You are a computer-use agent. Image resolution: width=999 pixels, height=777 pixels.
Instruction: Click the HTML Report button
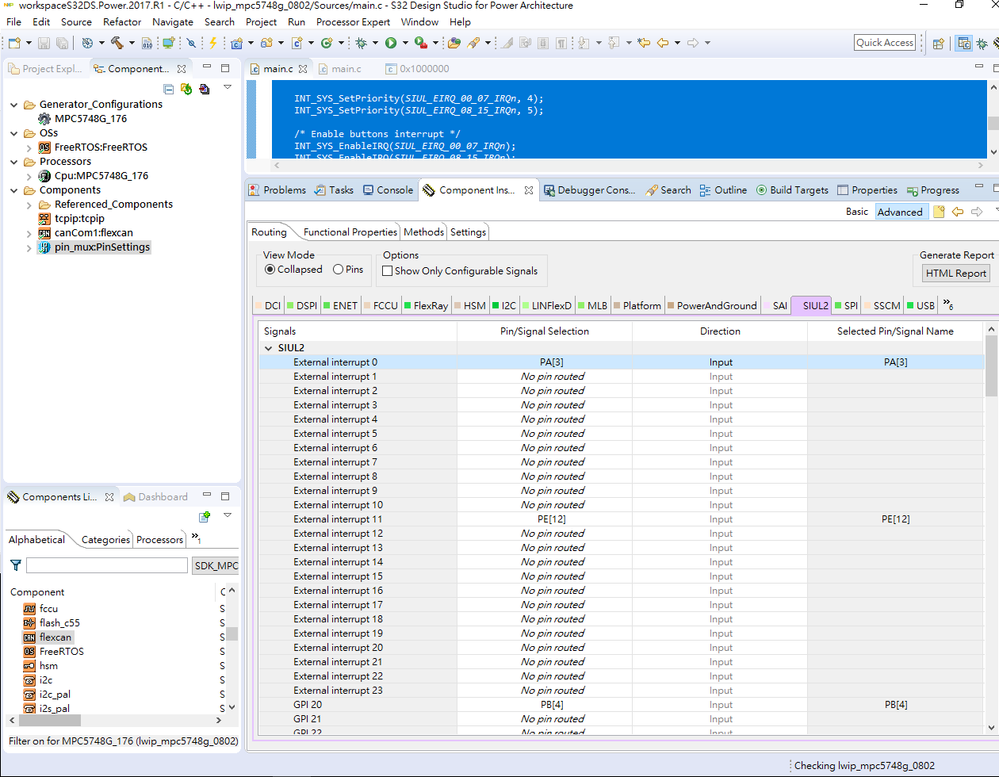click(x=956, y=273)
